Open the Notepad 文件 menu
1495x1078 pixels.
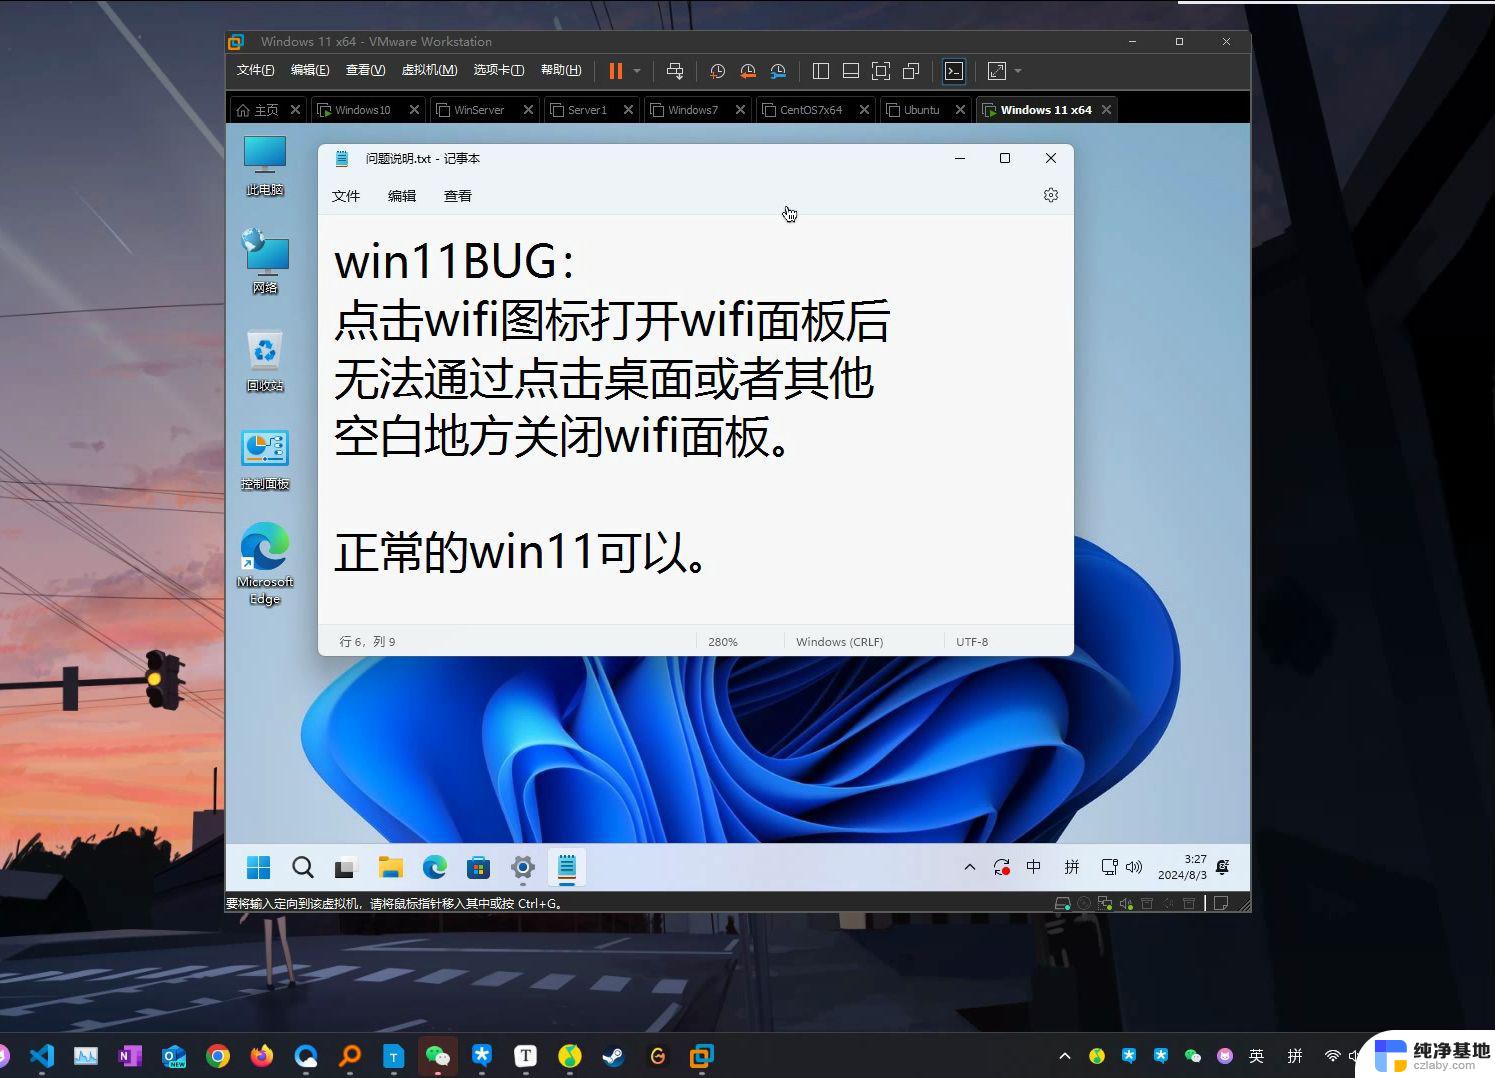pyautogui.click(x=346, y=196)
